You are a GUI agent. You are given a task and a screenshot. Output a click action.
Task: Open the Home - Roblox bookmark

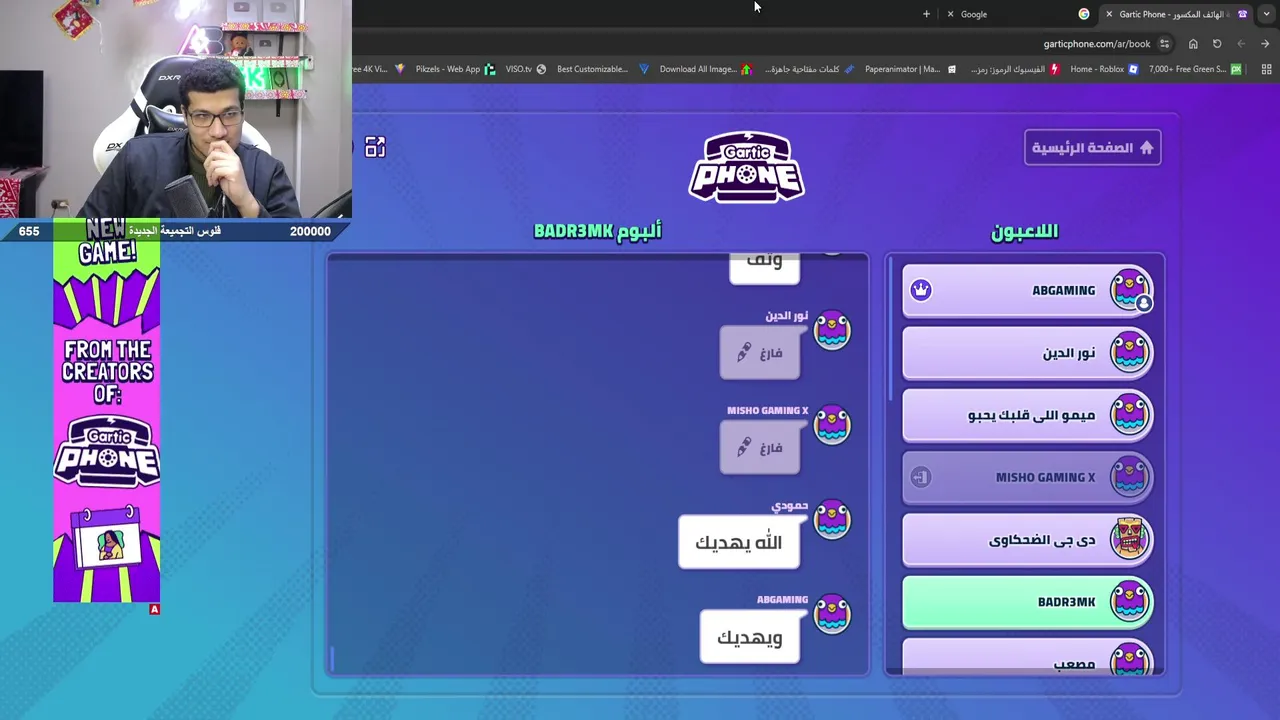pos(1103,69)
